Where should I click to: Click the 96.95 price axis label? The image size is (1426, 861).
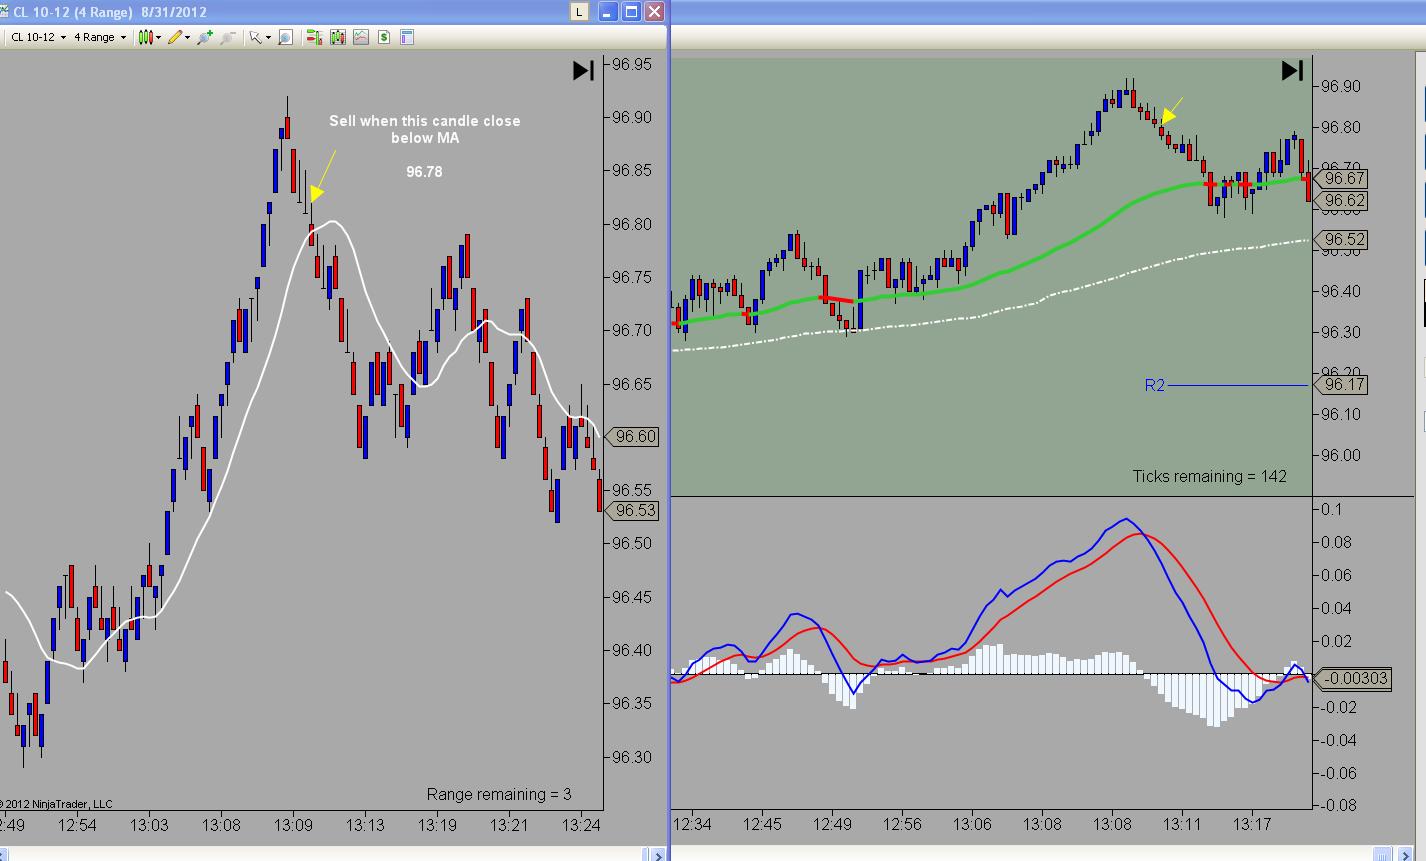[x=632, y=64]
